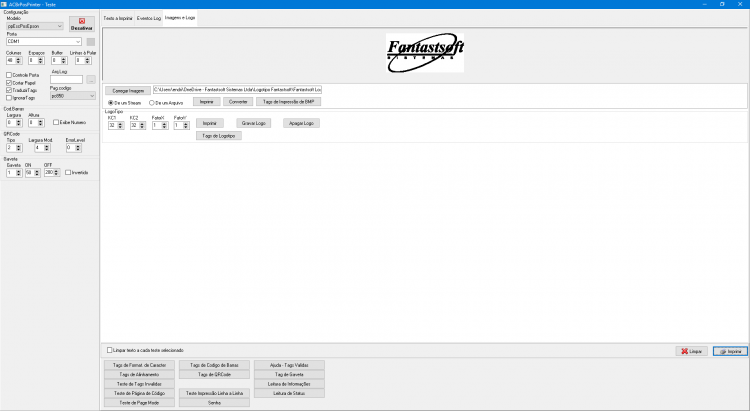This screenshot has height=411, width=750.
Task: Click the printer-icon Imprimir button at bottom right
Action: (x=730, y=351)
